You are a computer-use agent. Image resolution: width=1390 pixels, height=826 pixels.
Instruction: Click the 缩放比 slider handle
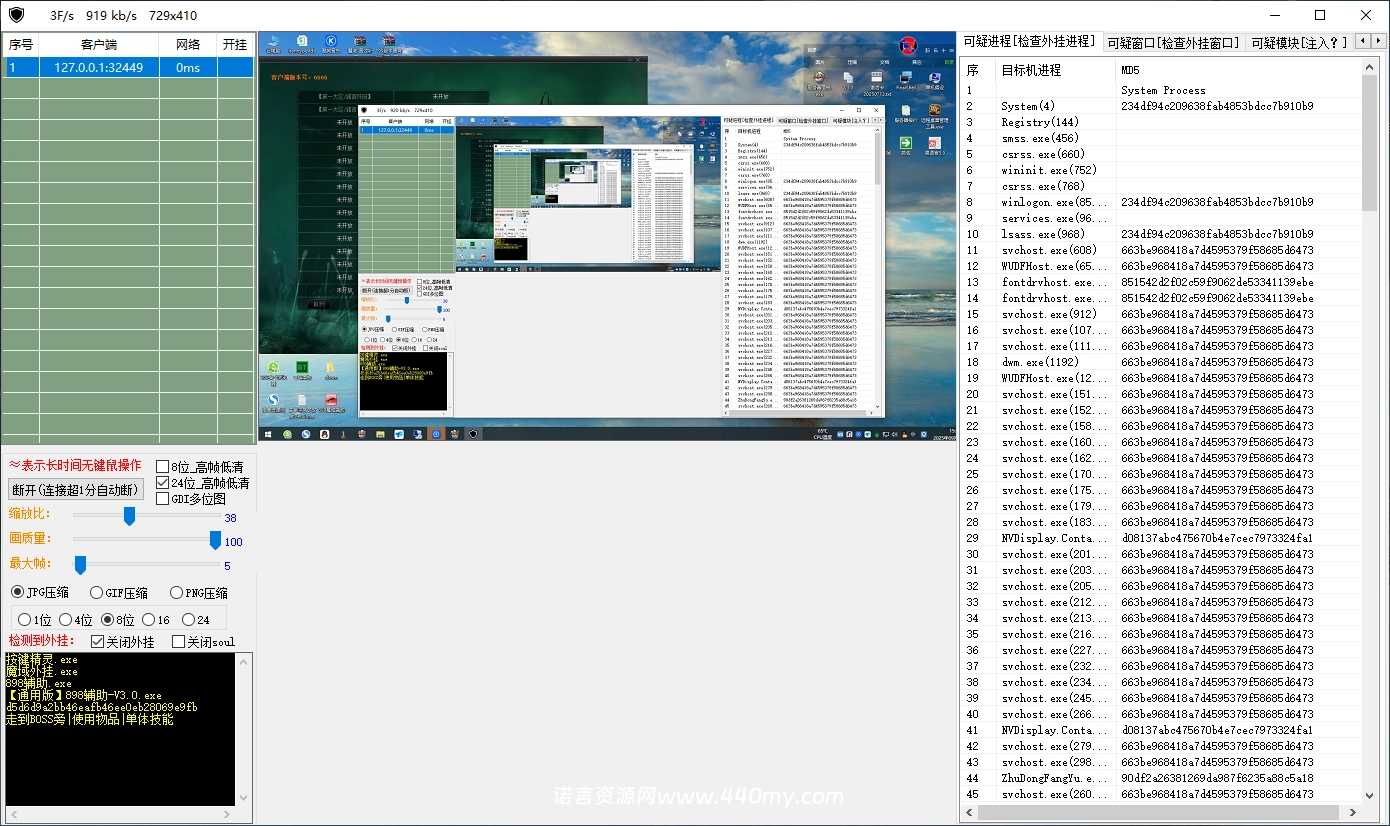129,516
